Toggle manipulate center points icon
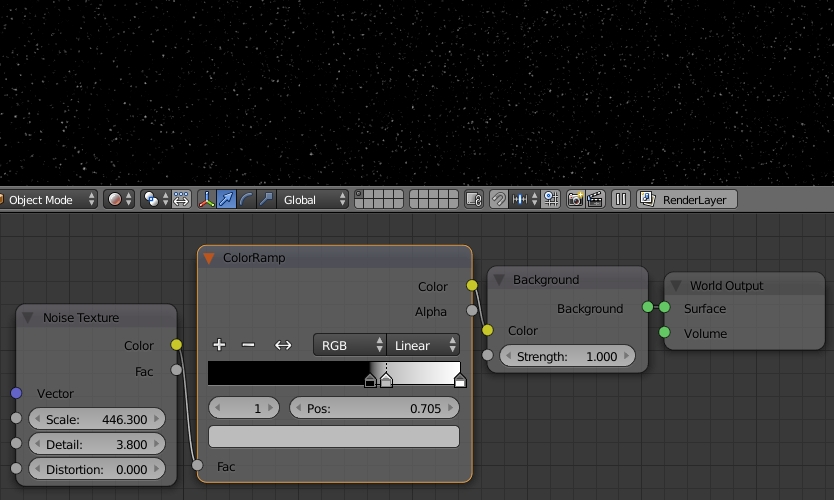This screenshot has height=500, width=834. click(181, 199)
